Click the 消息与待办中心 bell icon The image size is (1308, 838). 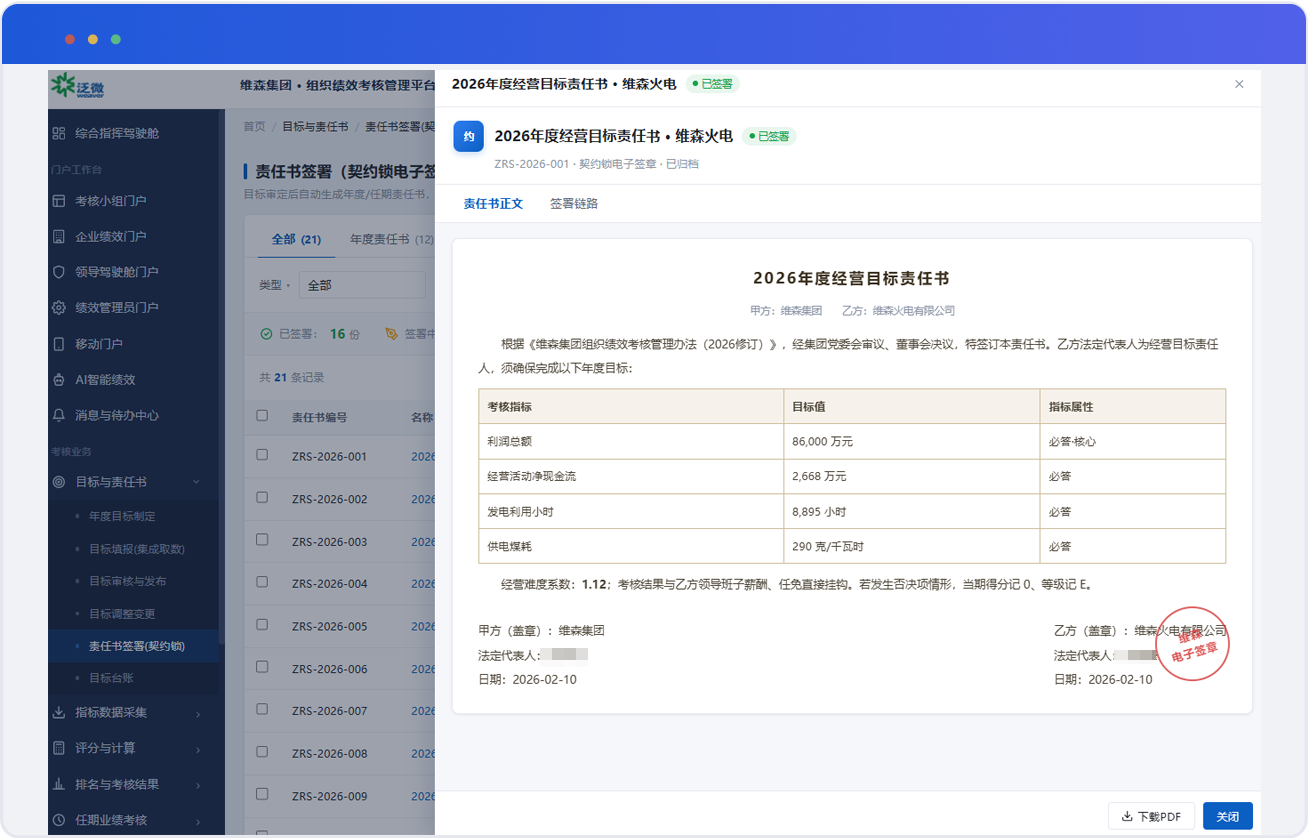click(59, 415)
